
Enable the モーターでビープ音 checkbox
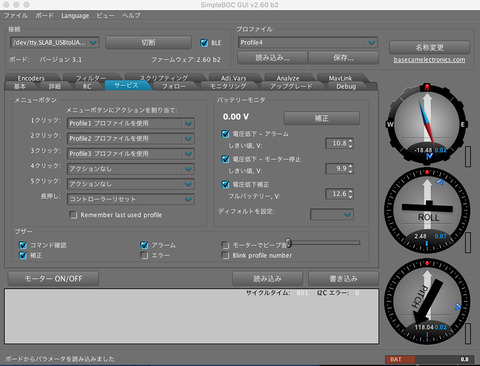[x=226, y=245]
